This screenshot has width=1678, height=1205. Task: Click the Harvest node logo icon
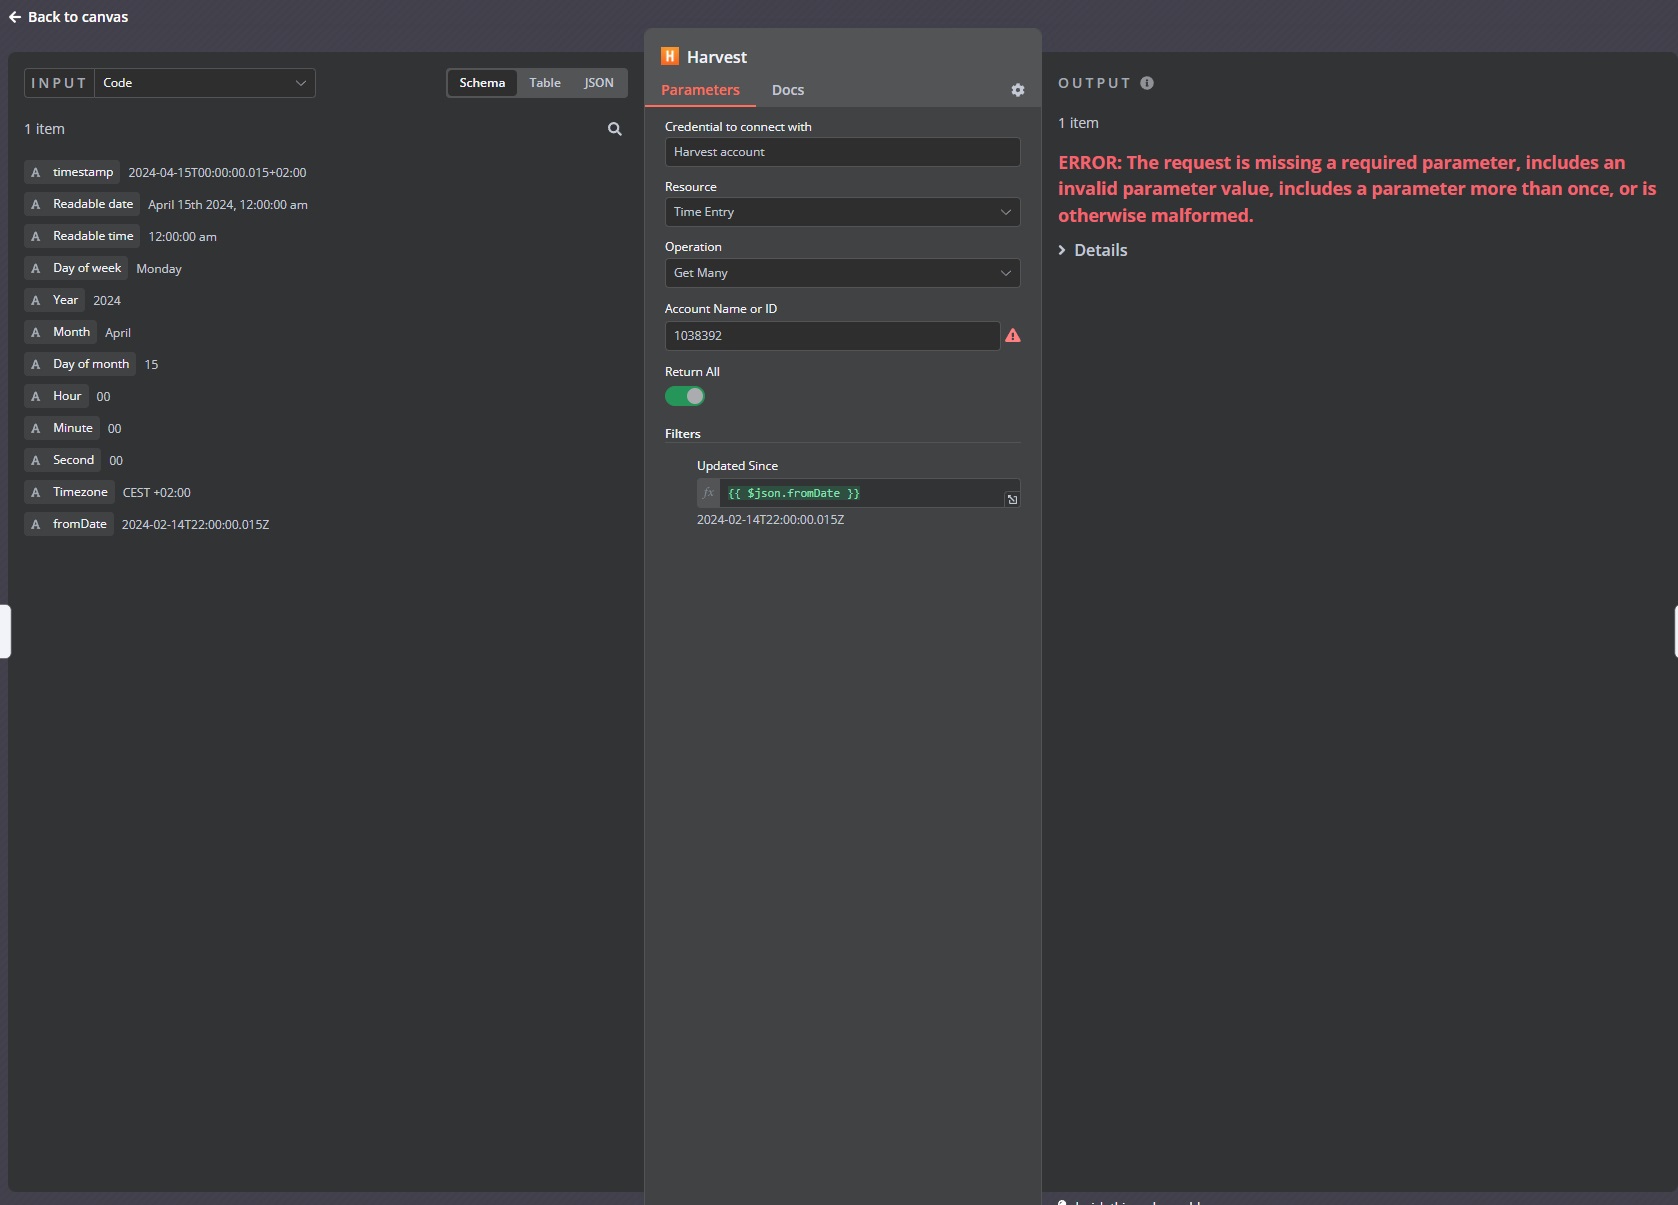point(670,56)
